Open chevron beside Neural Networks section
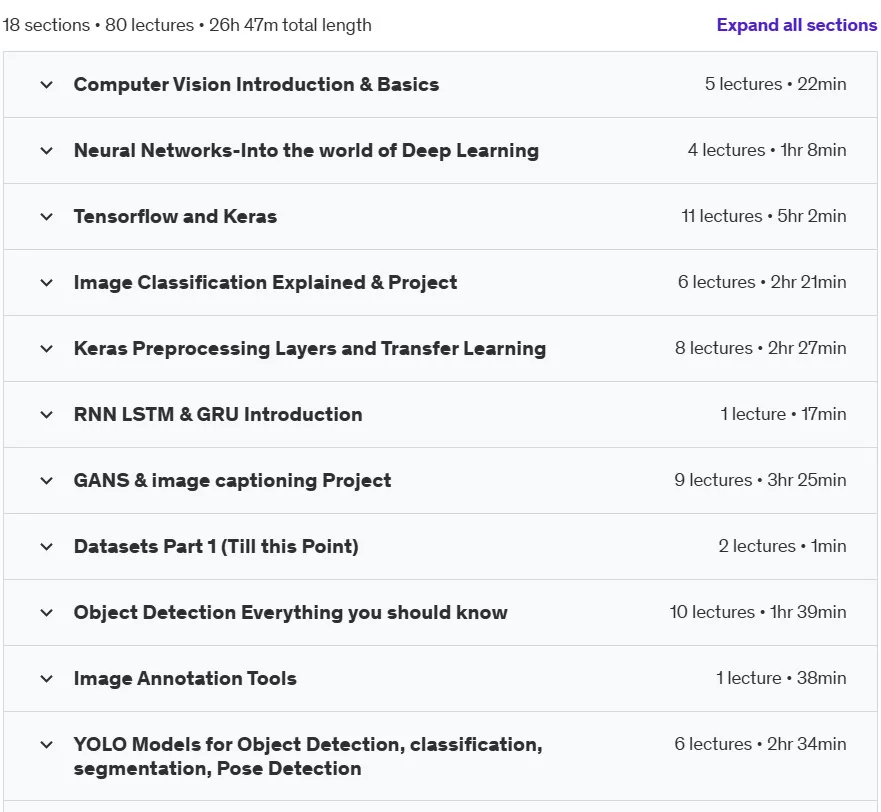 (x=47, y=151)
